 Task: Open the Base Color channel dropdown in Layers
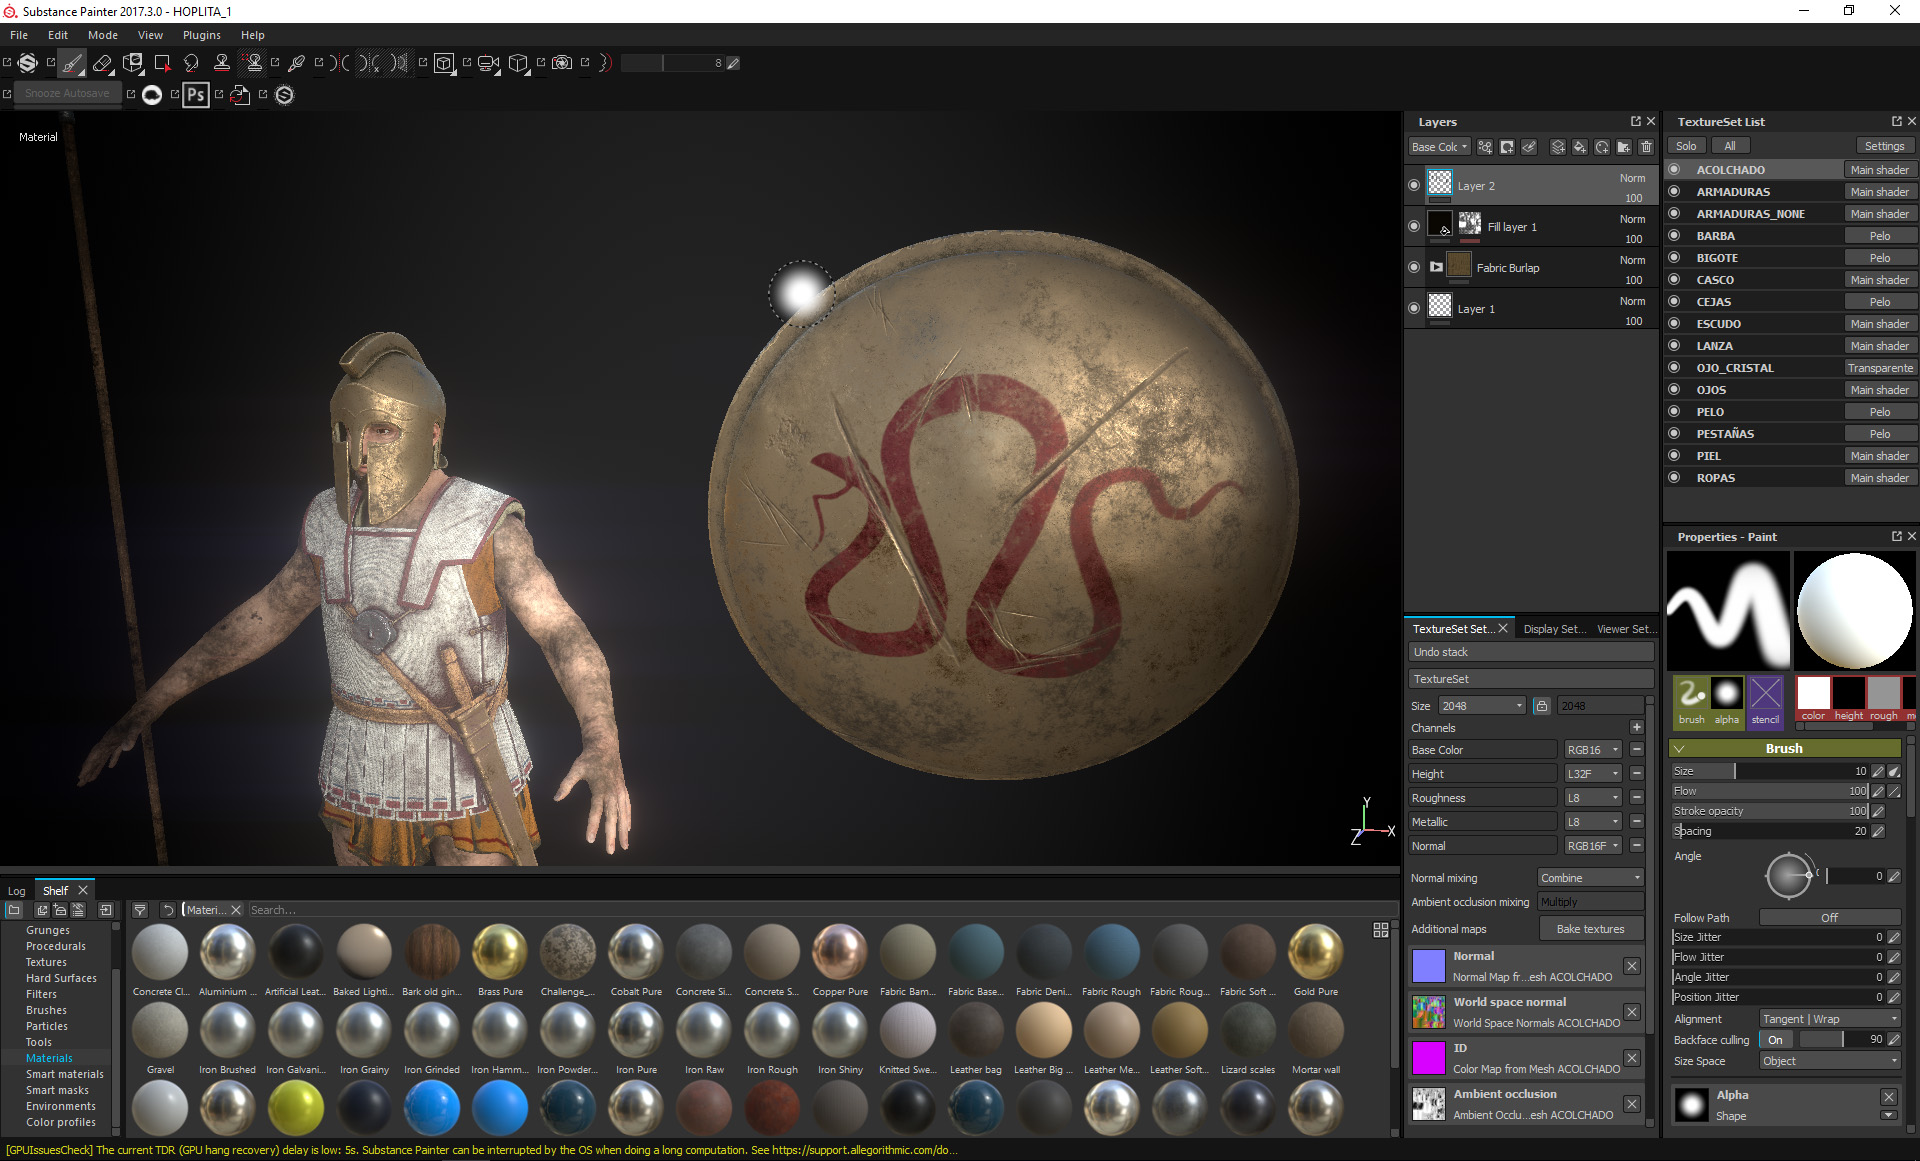tap(1439, 147)
